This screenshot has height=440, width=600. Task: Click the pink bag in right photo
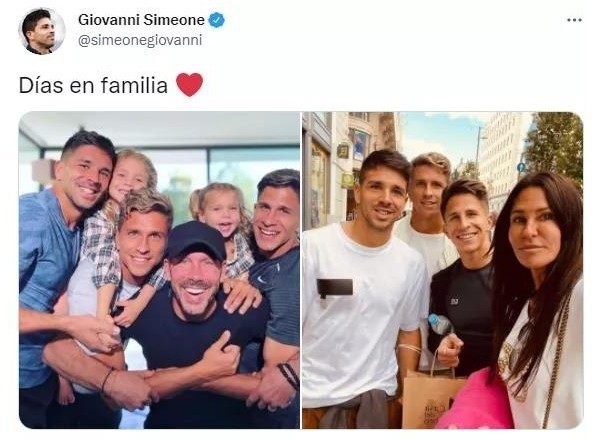pos(476,402)
